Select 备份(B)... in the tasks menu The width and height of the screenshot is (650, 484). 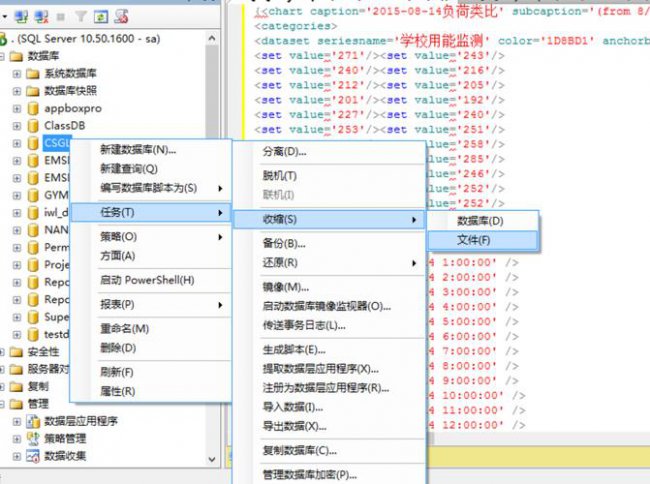284,244
